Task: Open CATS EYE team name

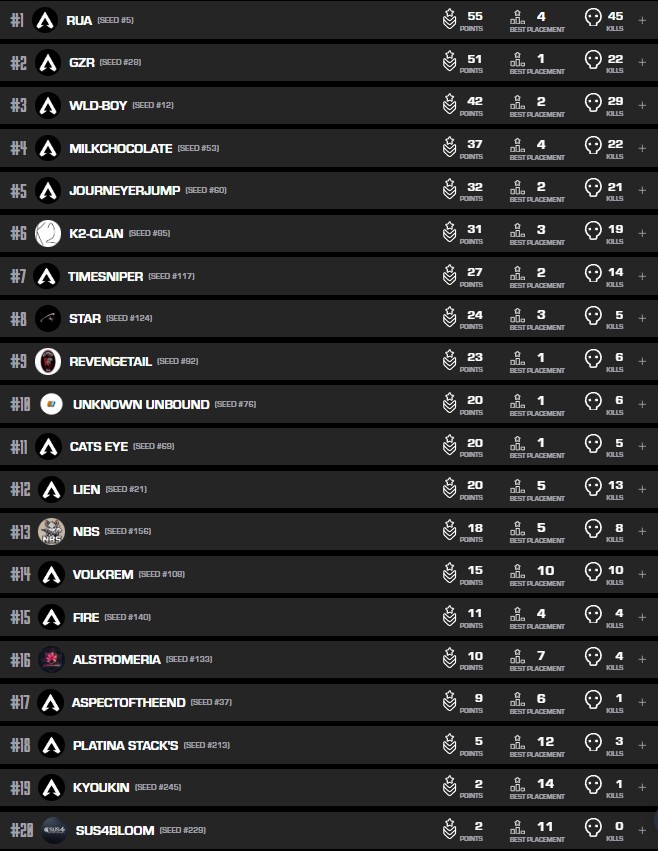Action: tap(99, 446)
